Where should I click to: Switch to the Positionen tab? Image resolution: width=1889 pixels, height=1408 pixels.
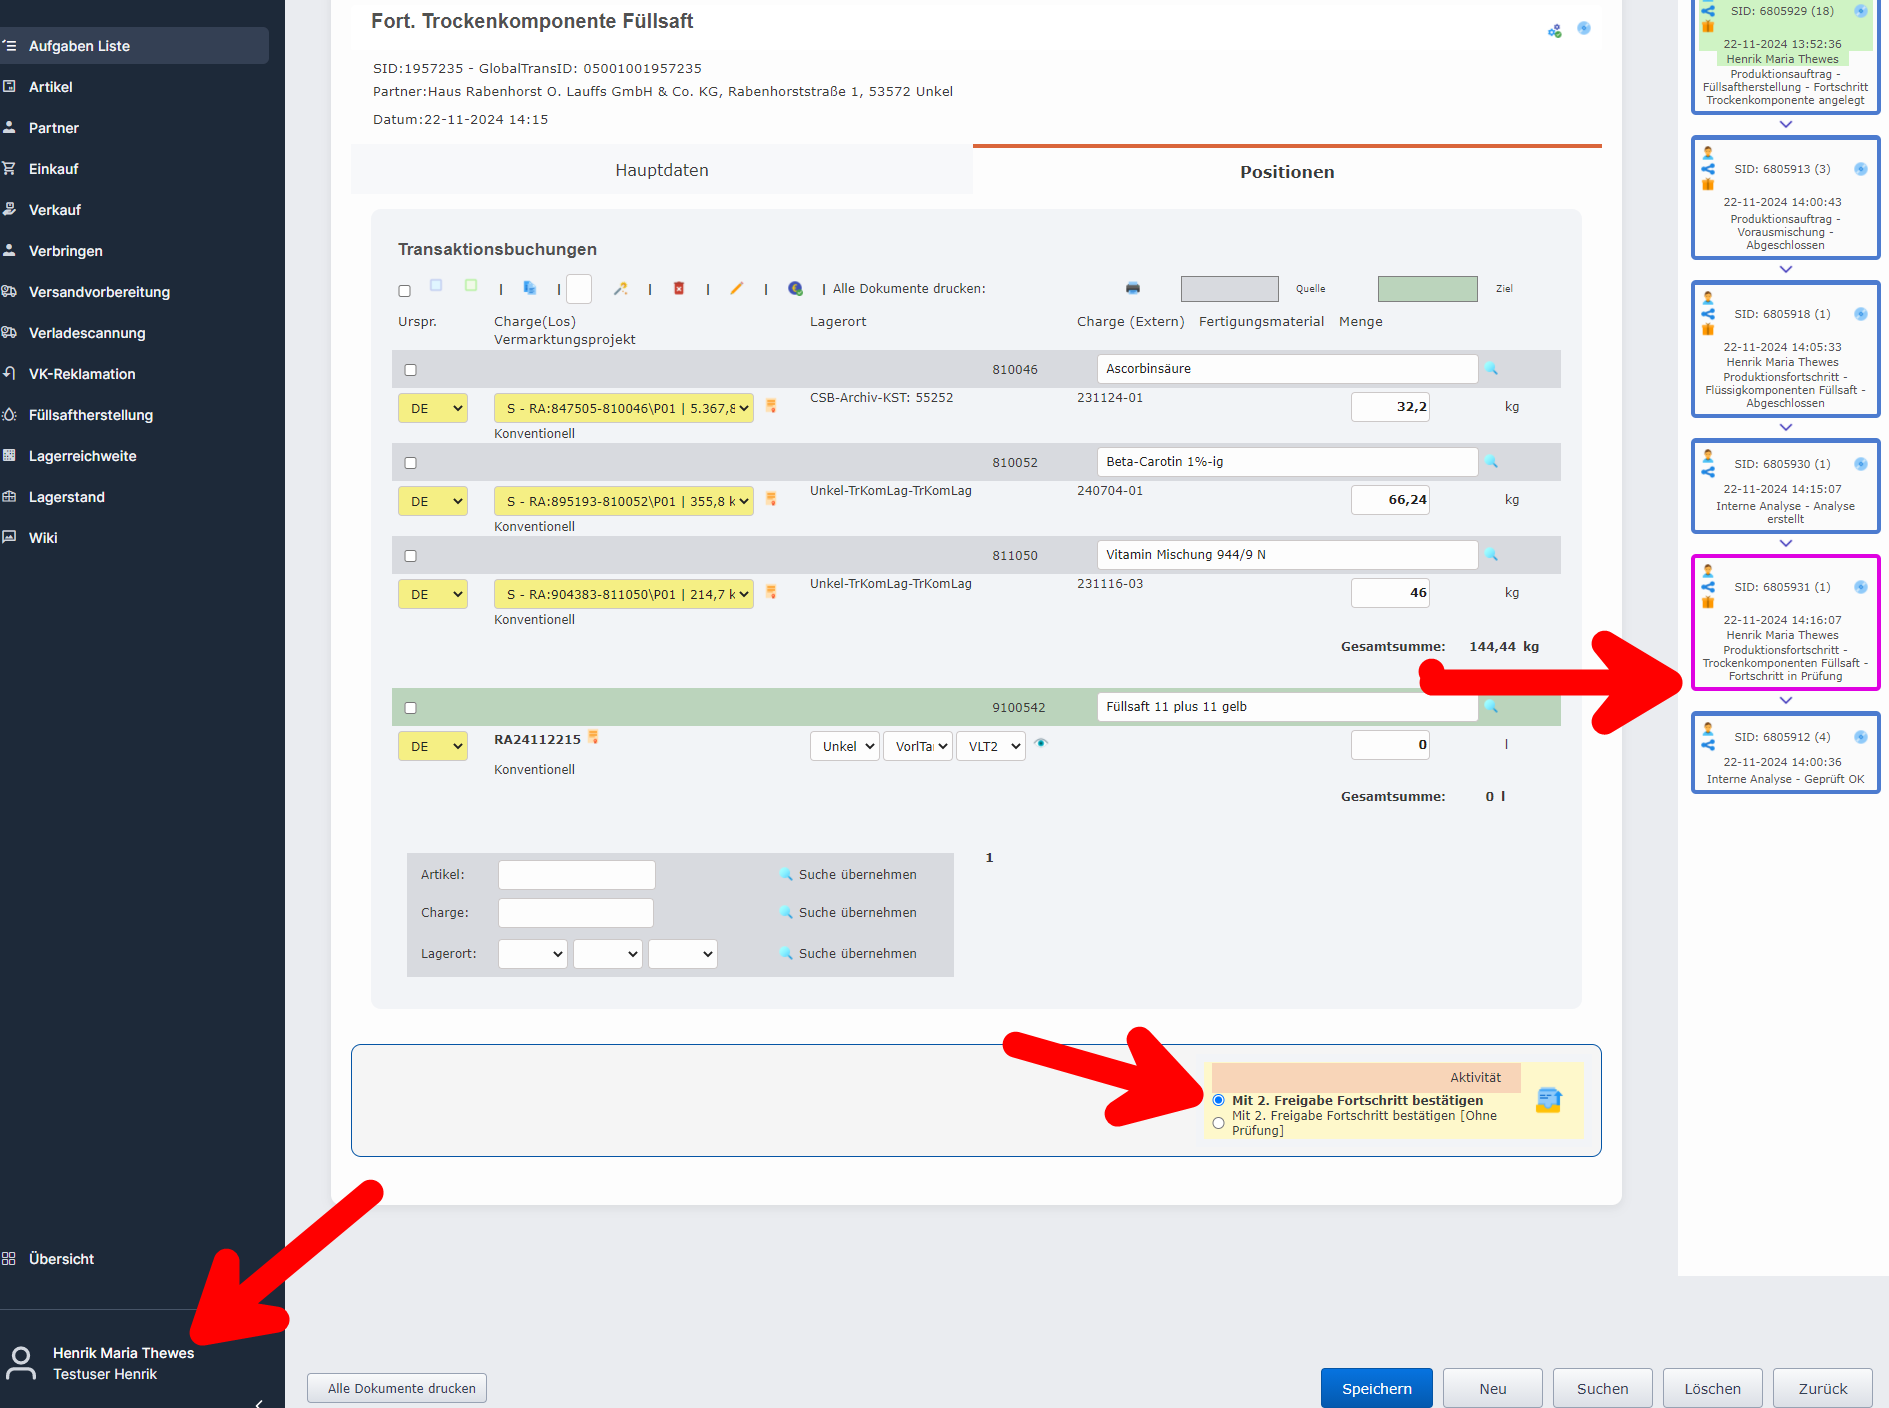click(x=1286, y=171)
